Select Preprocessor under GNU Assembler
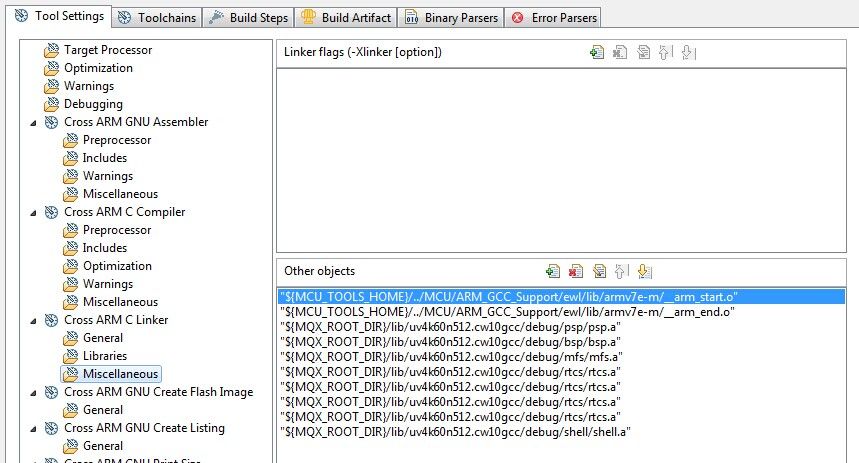This screenshot has width=859, height=463. pos(117,140)
